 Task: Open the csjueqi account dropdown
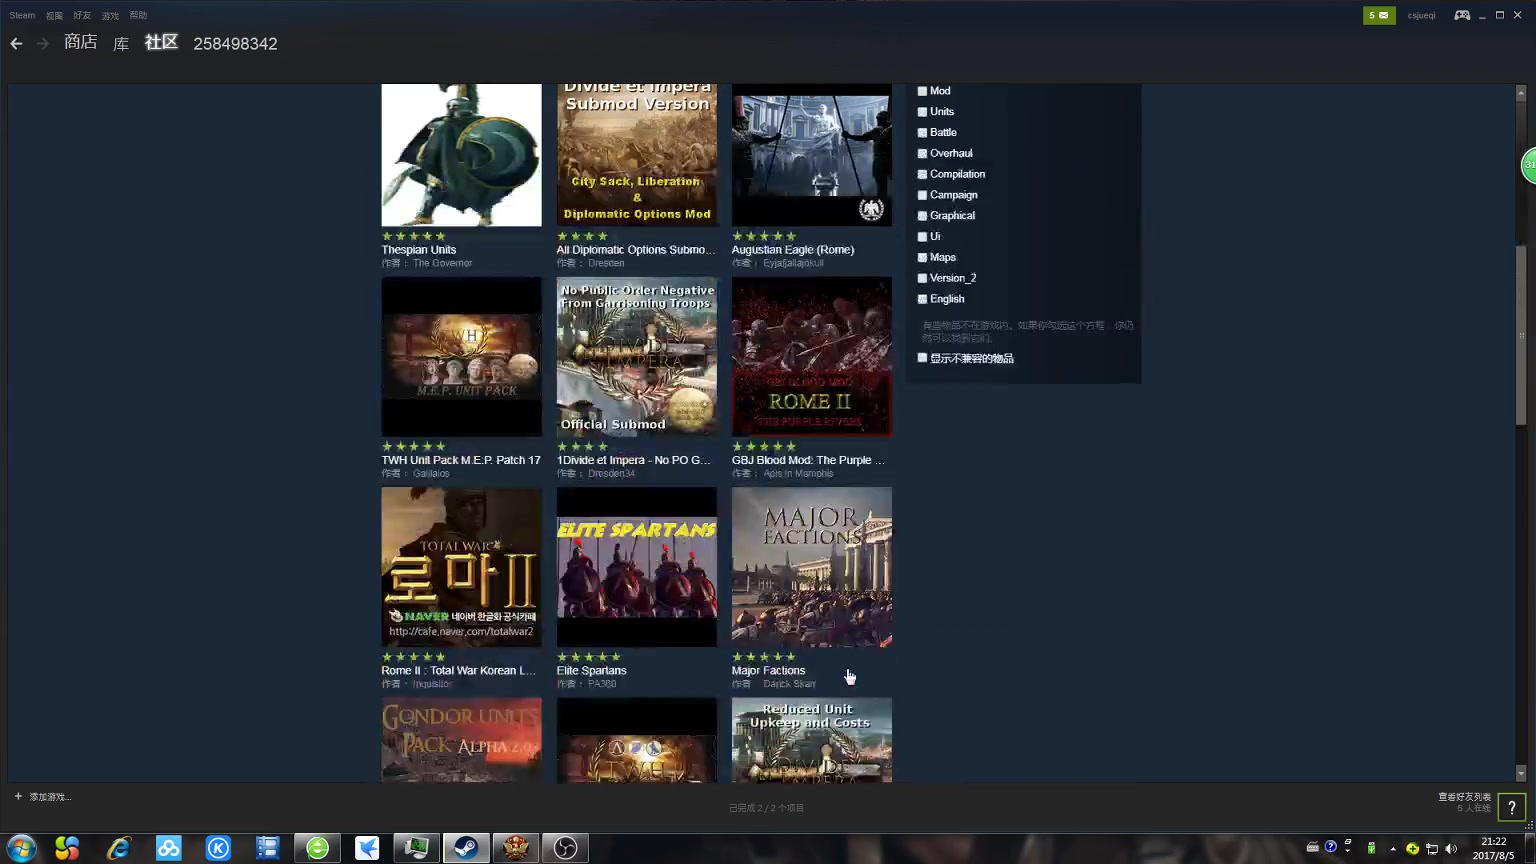(1421, 15)
